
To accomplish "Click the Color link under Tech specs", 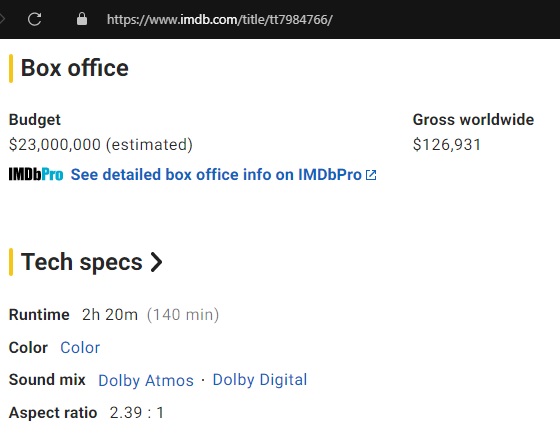I will tap(80, 348).
